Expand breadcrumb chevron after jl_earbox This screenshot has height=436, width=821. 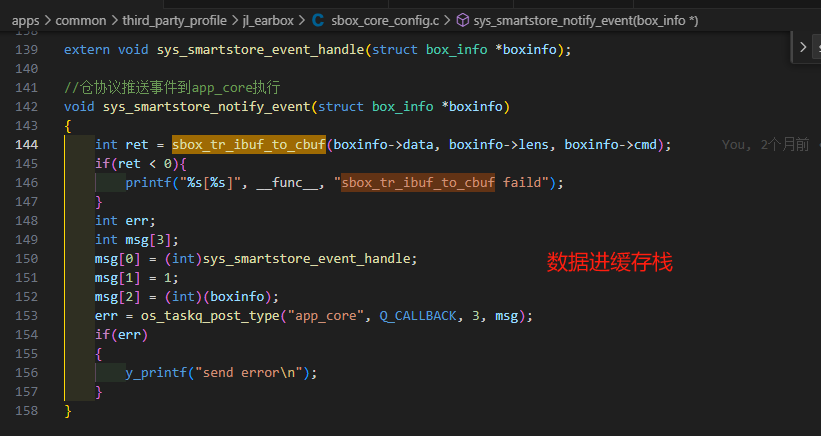tap(302, 21)
